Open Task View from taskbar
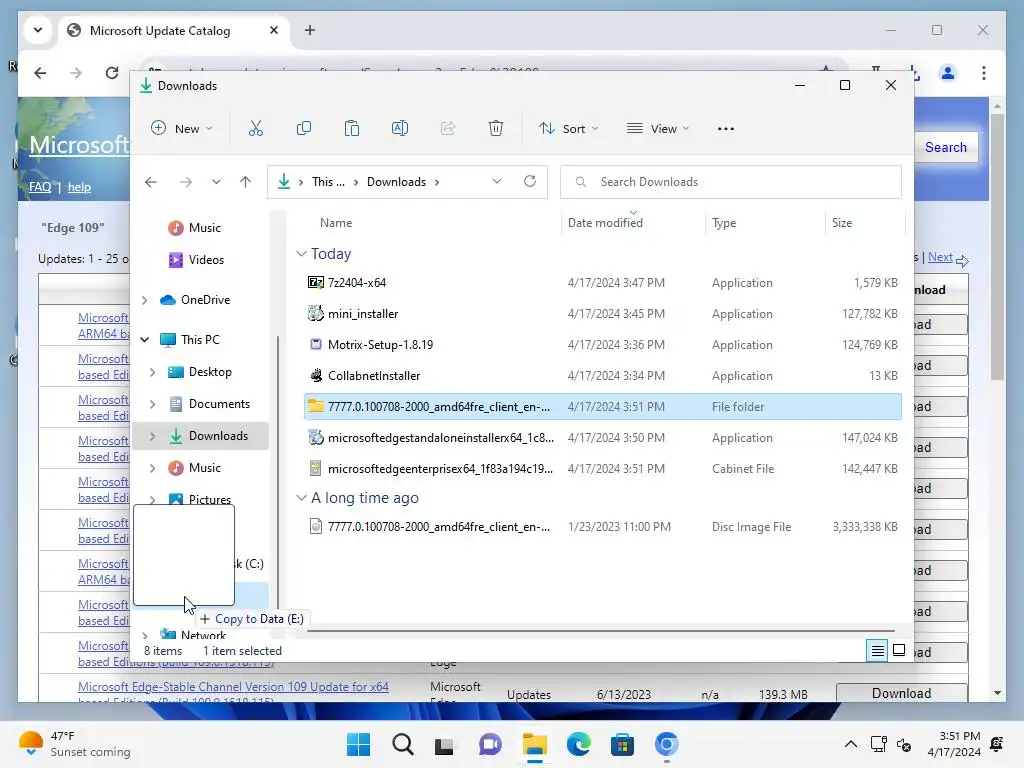This screenshot has height=768, width=1024. (444, 745)
